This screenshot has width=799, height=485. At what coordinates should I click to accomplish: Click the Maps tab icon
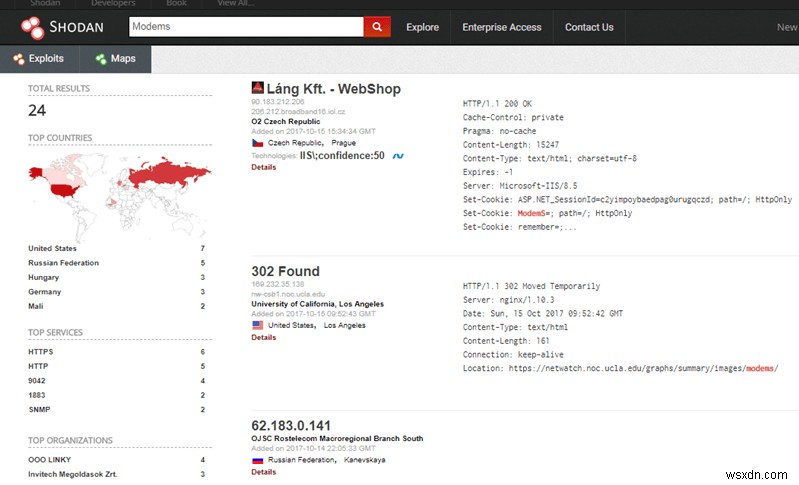pyautogui.click(x=101, y=59)
